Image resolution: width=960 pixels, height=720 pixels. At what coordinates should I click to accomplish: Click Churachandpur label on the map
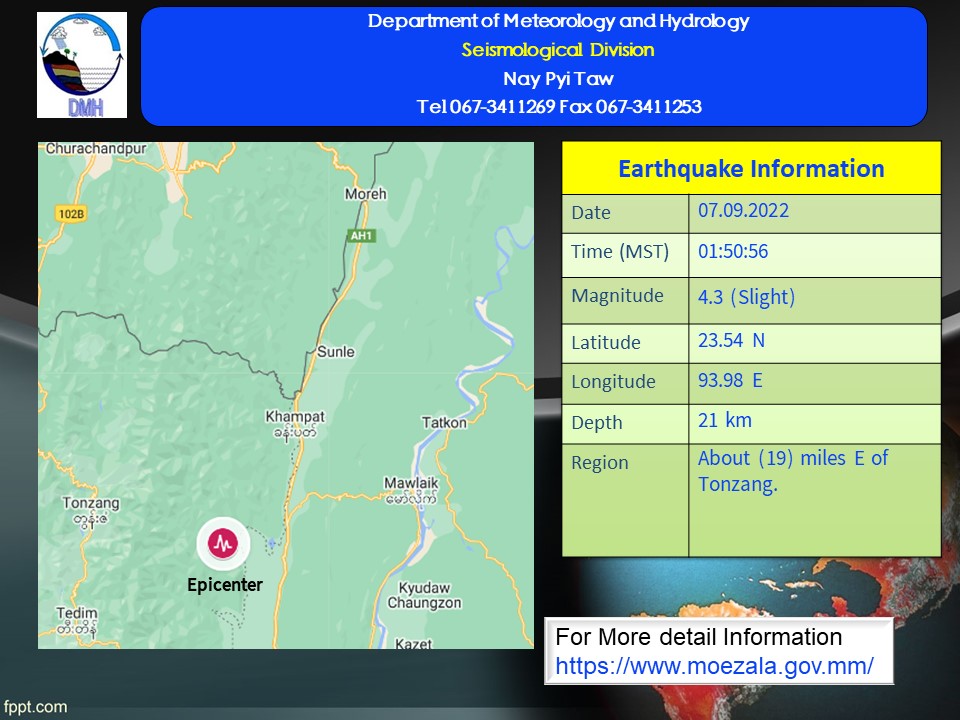[97, 149]
